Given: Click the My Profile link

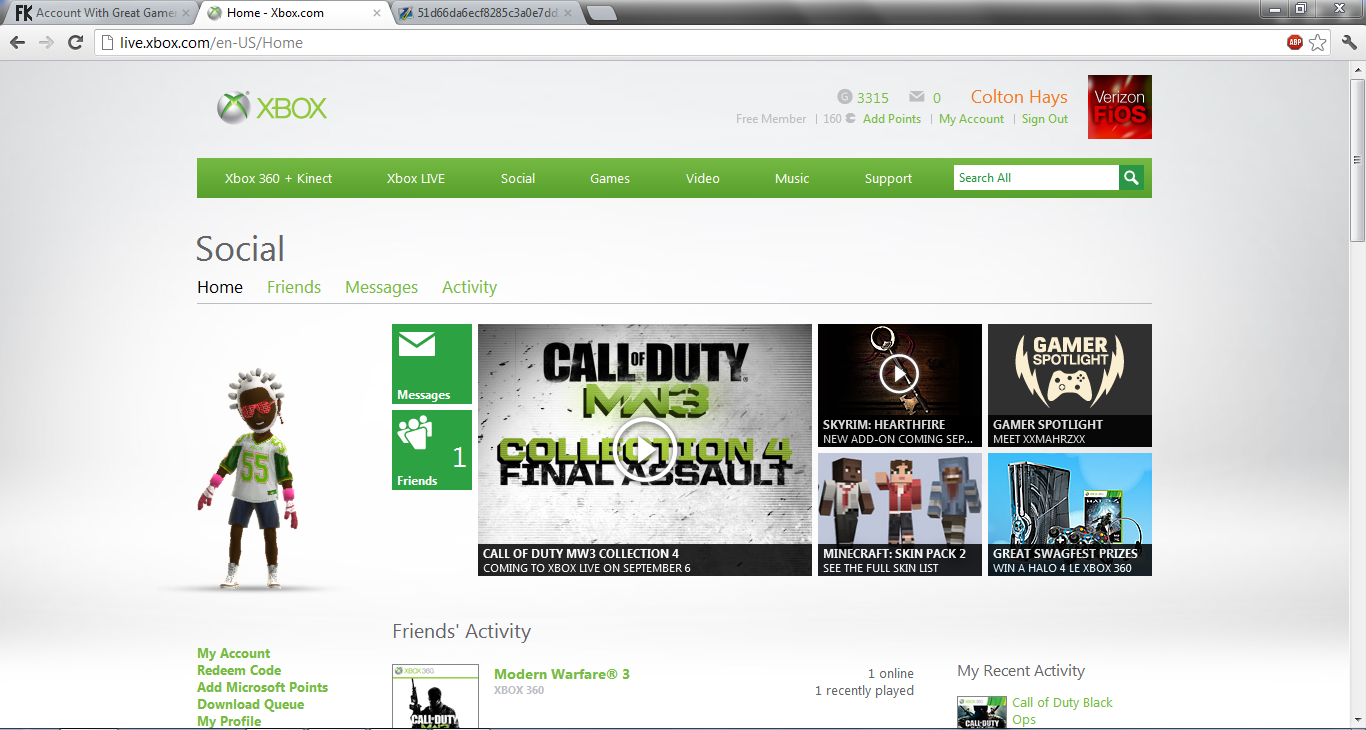Looking at the screenshot, I should [x=229, y=721].
